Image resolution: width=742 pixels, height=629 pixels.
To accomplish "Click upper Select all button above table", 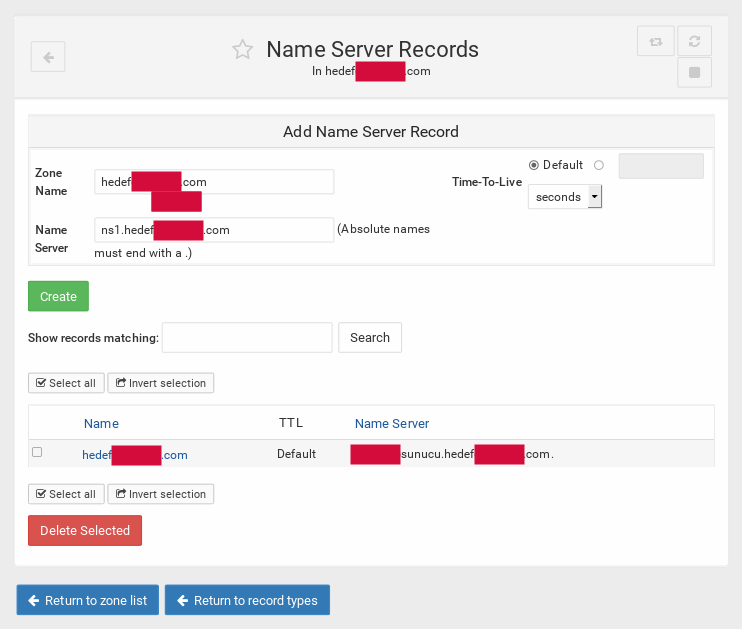I will pos(66,383).
